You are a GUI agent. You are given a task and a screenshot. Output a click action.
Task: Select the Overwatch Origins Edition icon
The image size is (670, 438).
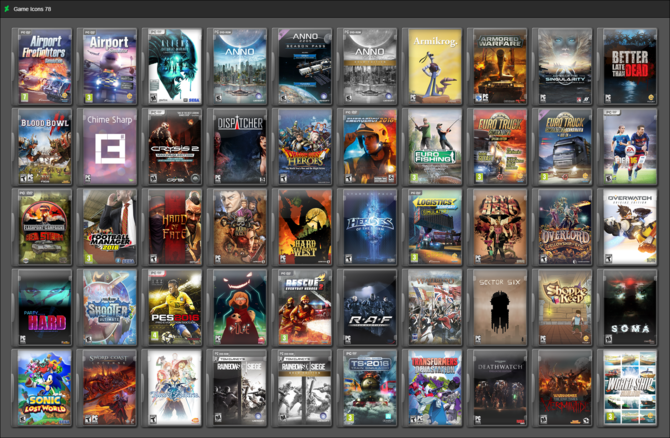pos(627,227)
